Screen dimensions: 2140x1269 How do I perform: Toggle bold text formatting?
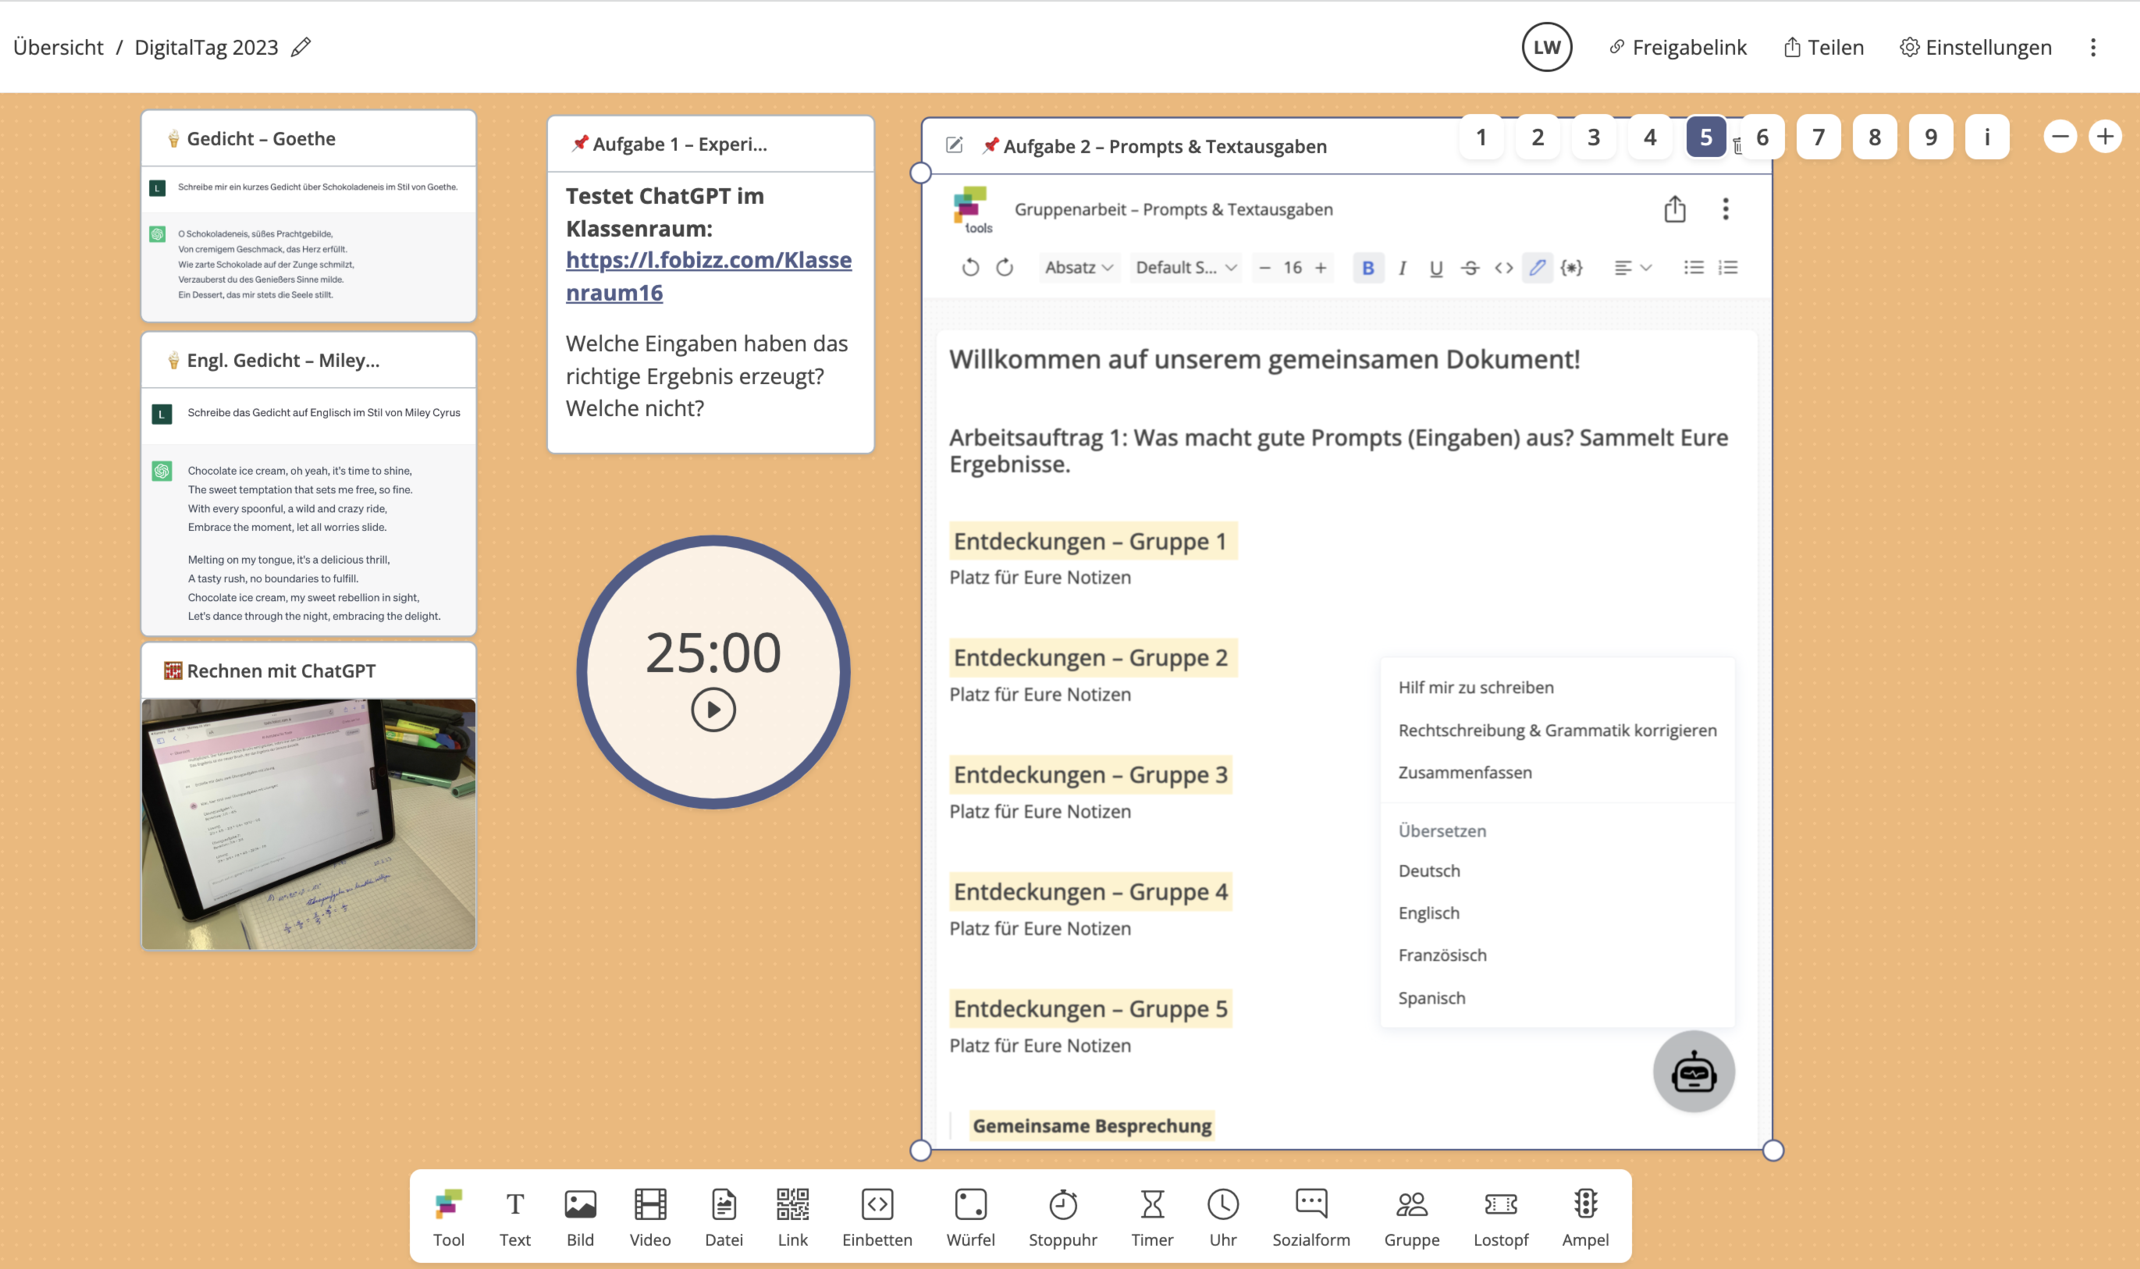1368,267
